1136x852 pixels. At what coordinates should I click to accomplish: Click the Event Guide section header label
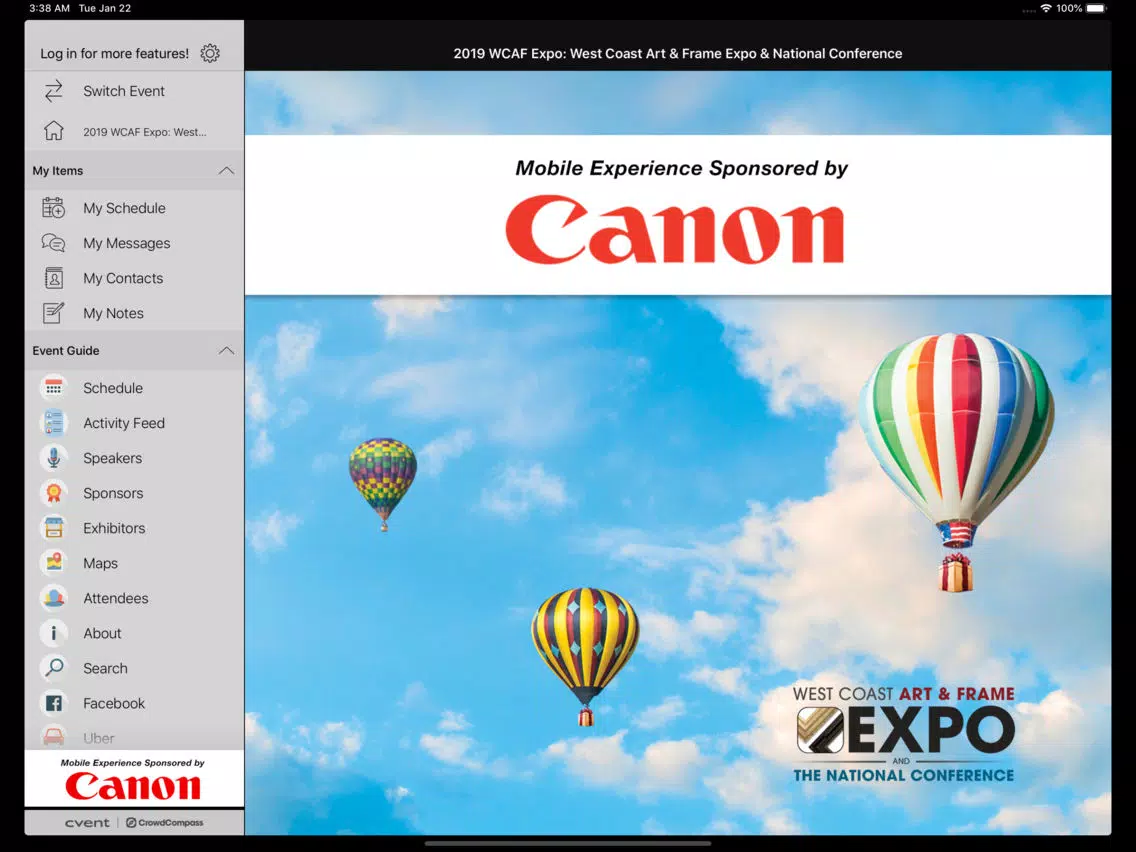point(66,351)
